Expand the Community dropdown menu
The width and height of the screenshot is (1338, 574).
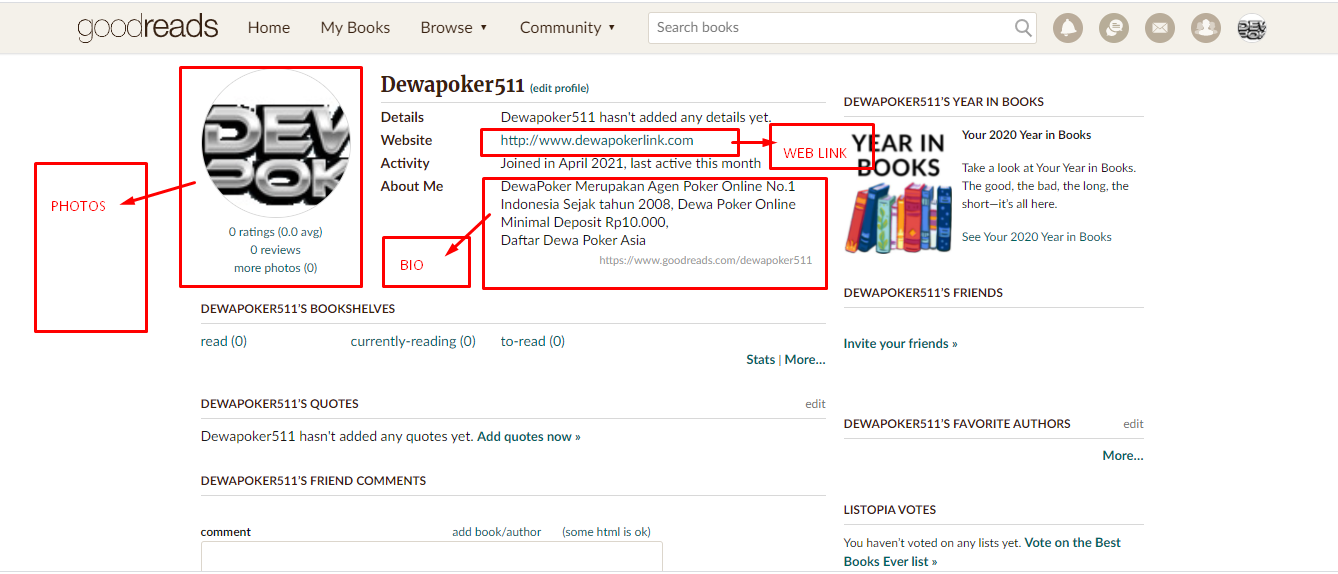coord(567,28)
